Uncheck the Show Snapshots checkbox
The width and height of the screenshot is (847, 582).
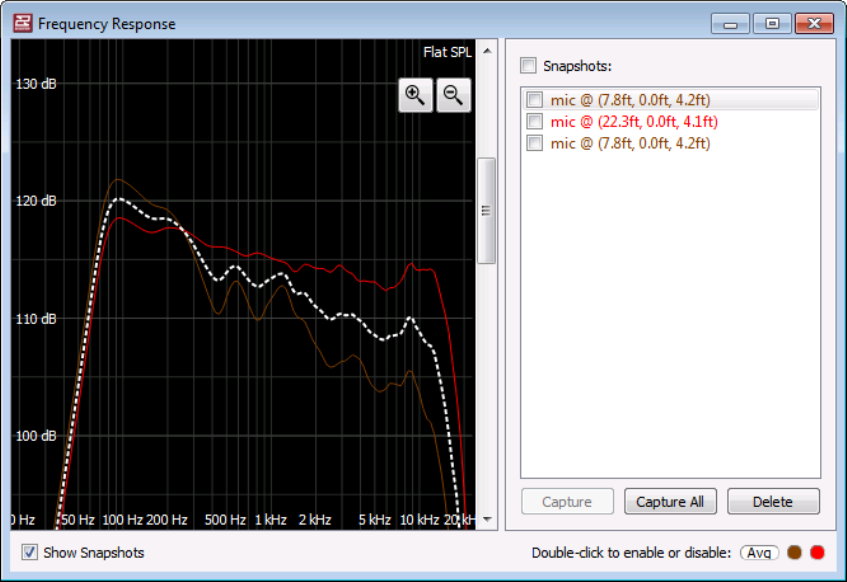(30, 552)
